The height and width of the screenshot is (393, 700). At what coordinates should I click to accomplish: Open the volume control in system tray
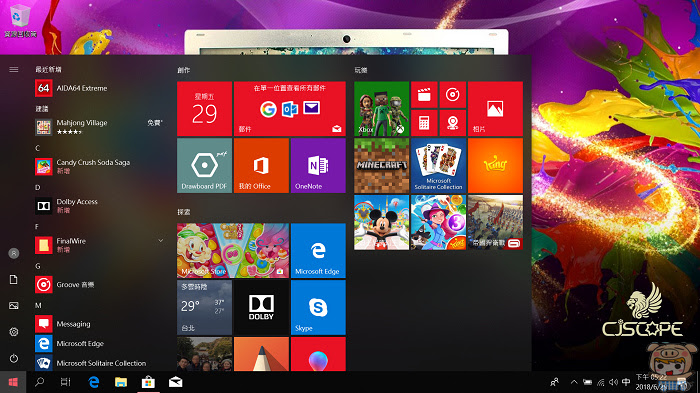tap(613, 382)
